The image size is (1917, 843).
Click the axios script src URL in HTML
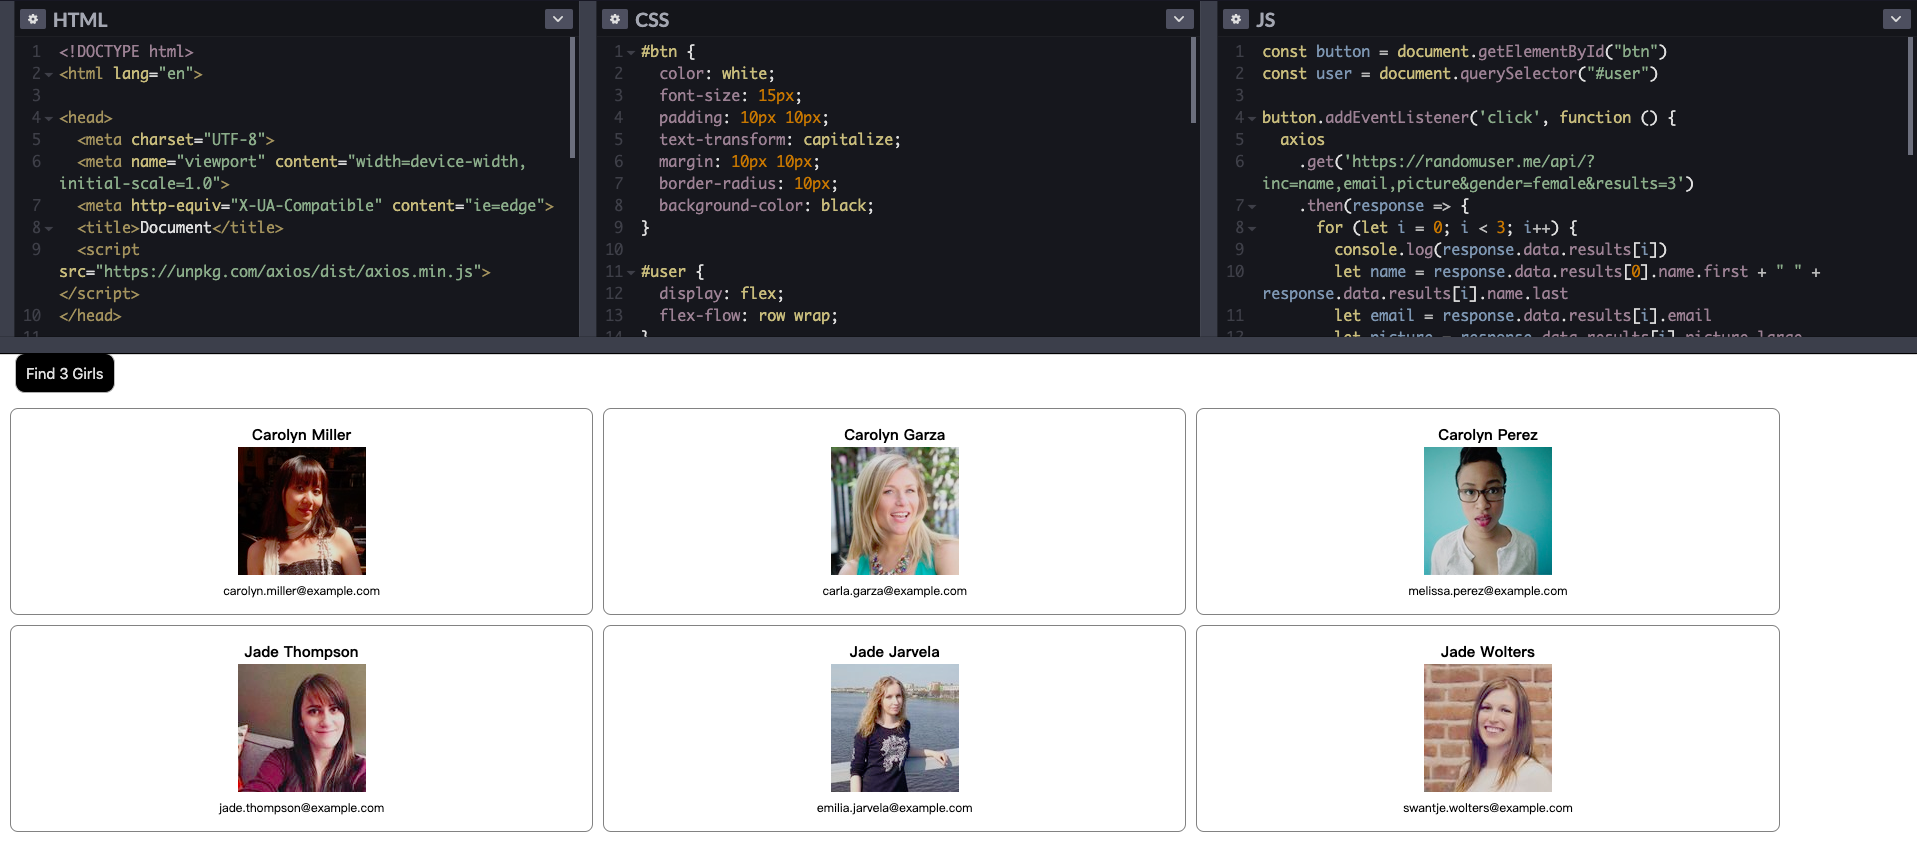coord(289,272)
